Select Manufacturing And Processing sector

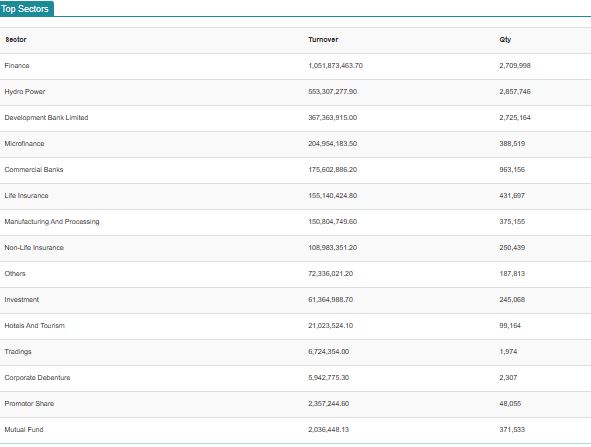pos(52,222)
